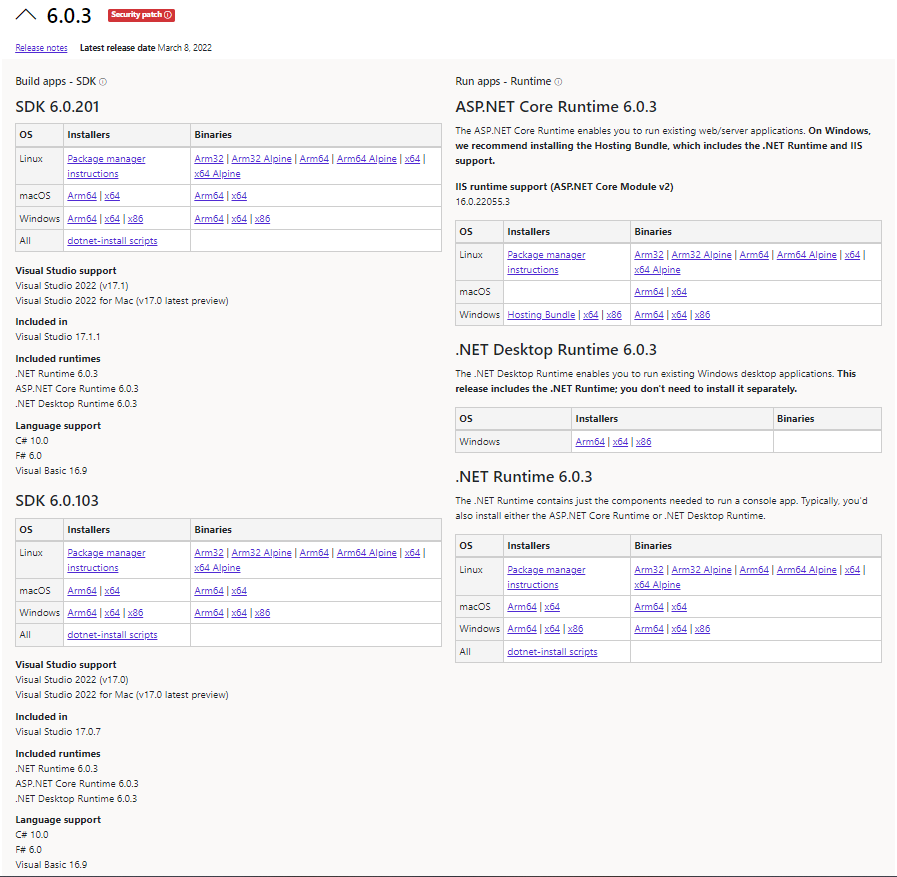
Task: Download .NET Runtime Windows x64 installer
Action: pos(552,629)
